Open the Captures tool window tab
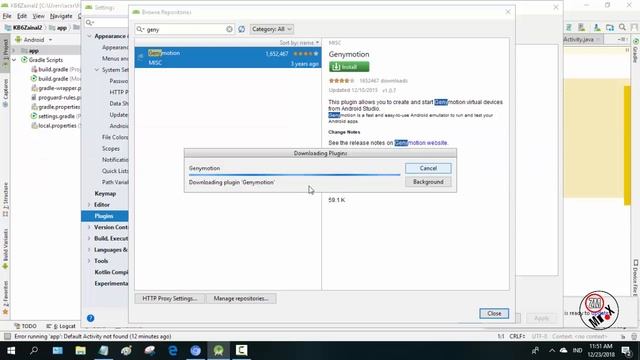Screen dimensions: 640x360 click(5, 92)
